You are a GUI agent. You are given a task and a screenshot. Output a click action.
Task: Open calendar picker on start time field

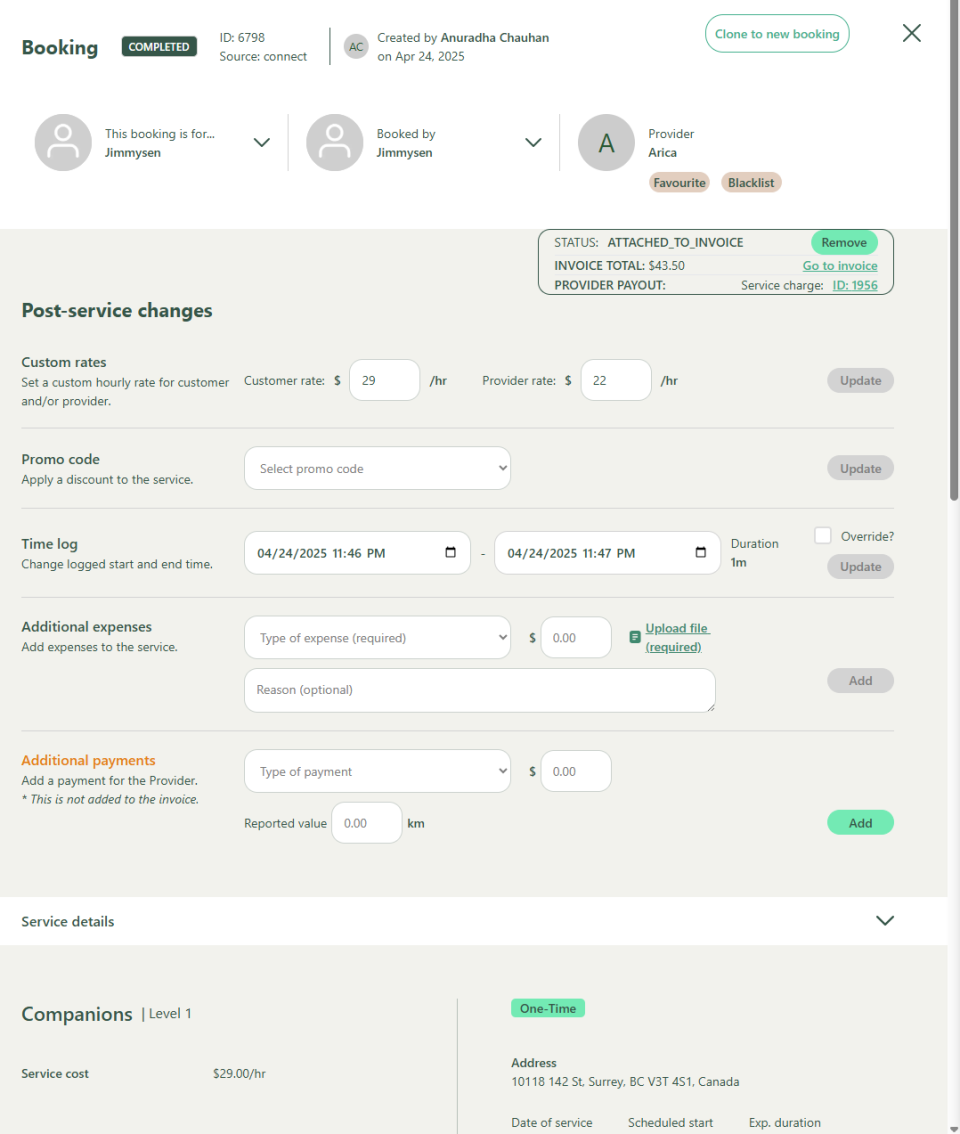[450, 553]
